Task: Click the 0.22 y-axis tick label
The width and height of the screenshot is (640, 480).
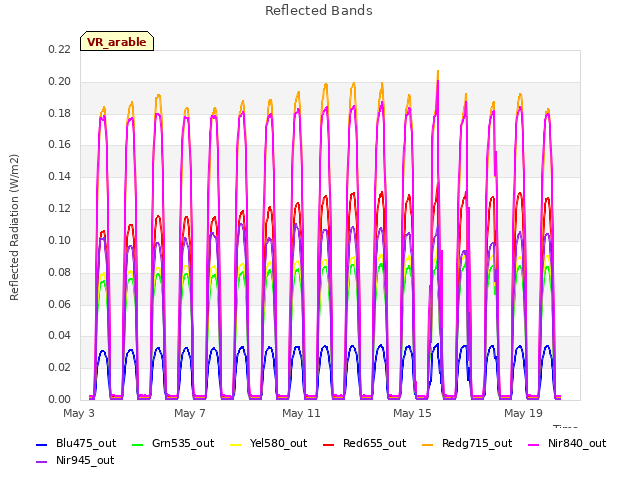Action: coord(60,49)
